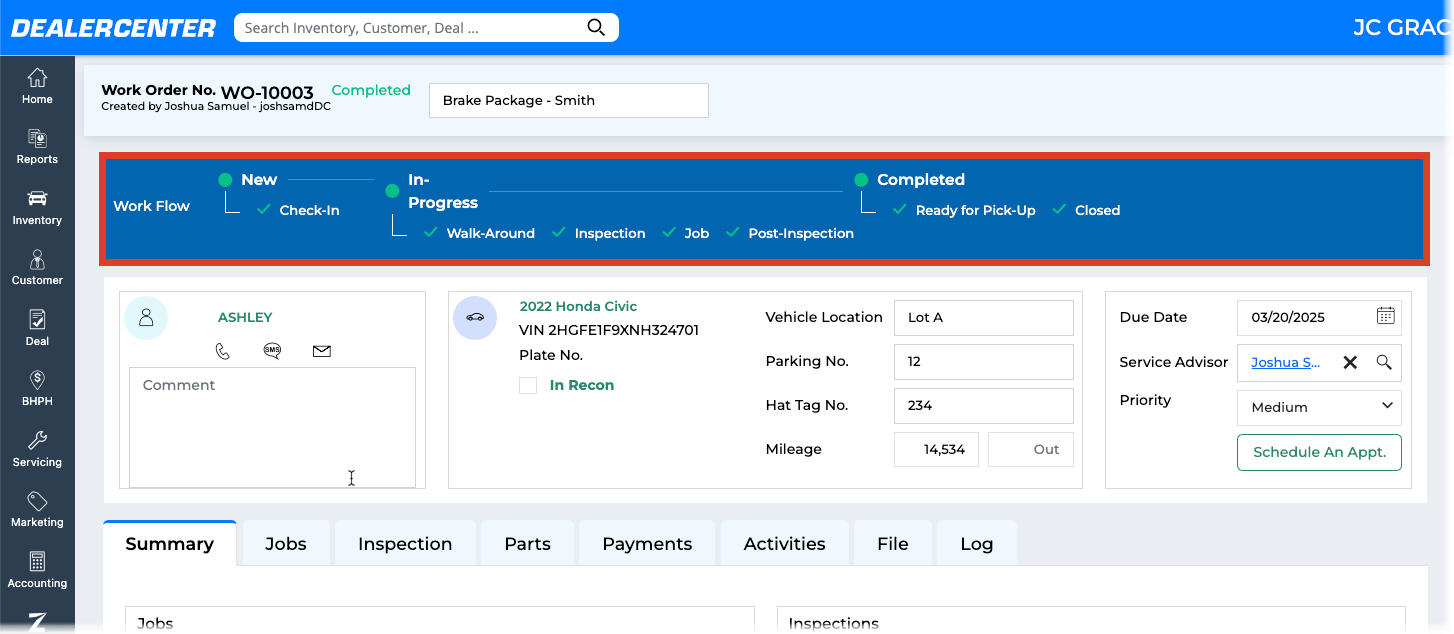
Task: Clear the Service Advisor with X
Action: coord(1350,362)
